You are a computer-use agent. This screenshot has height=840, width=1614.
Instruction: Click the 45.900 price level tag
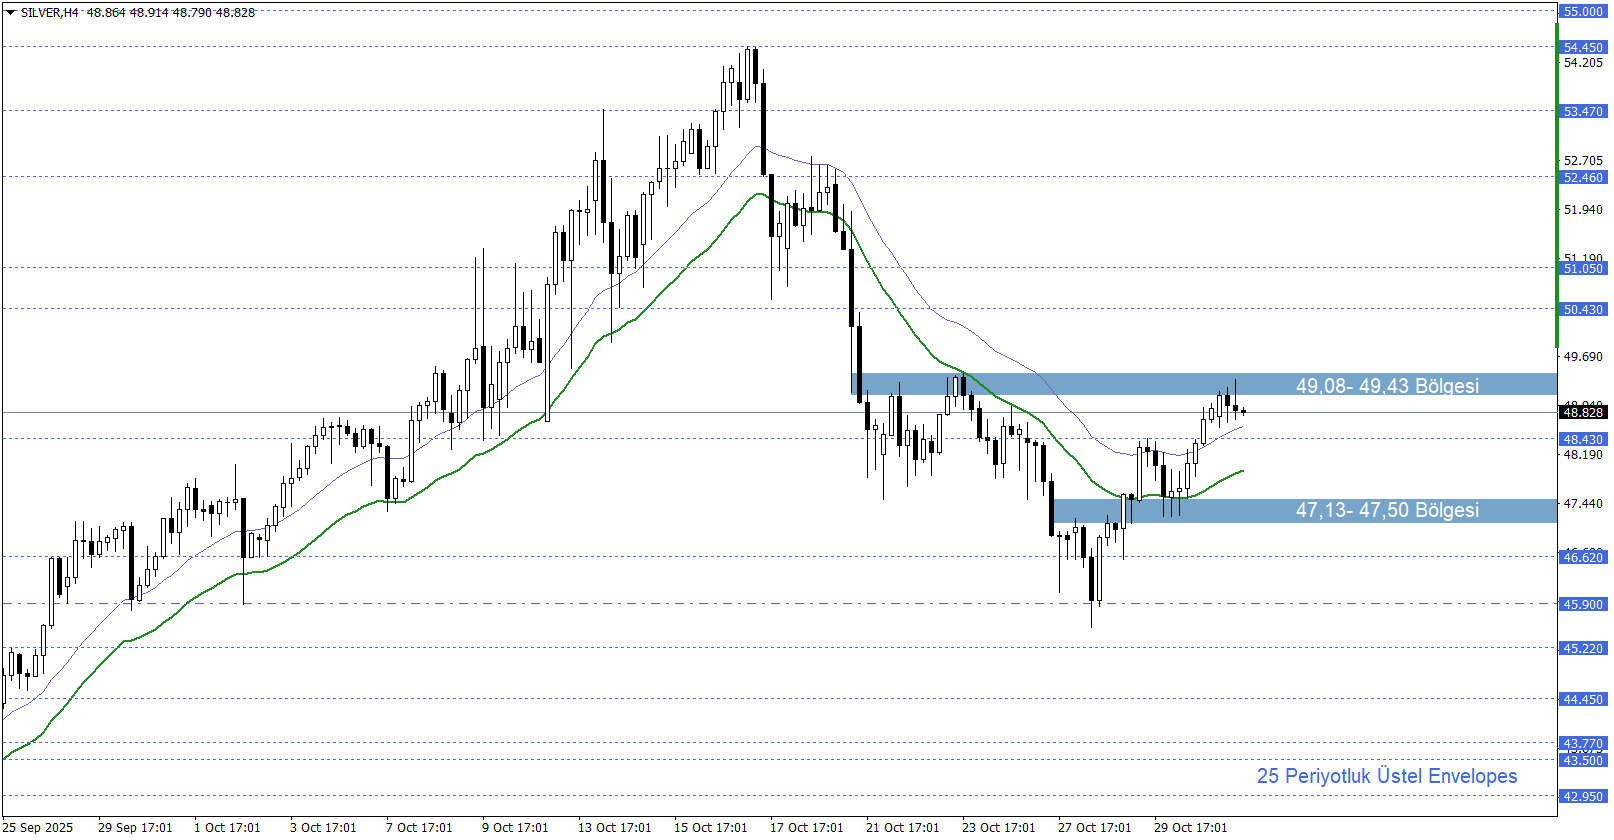1582,604
